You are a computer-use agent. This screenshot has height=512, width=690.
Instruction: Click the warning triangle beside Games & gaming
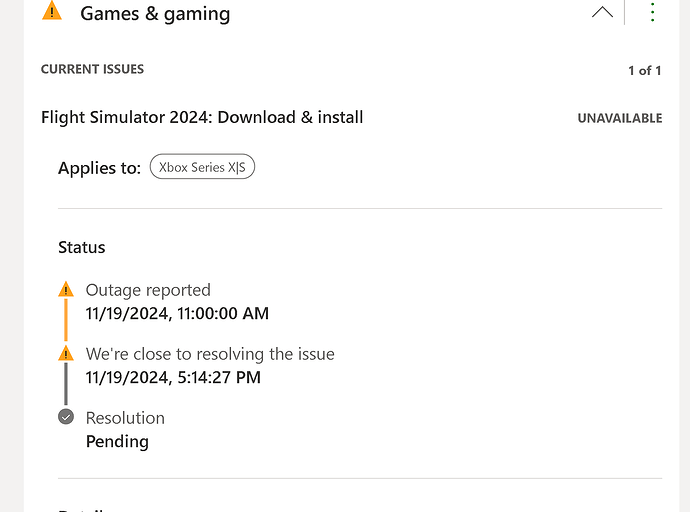[52, 12]
